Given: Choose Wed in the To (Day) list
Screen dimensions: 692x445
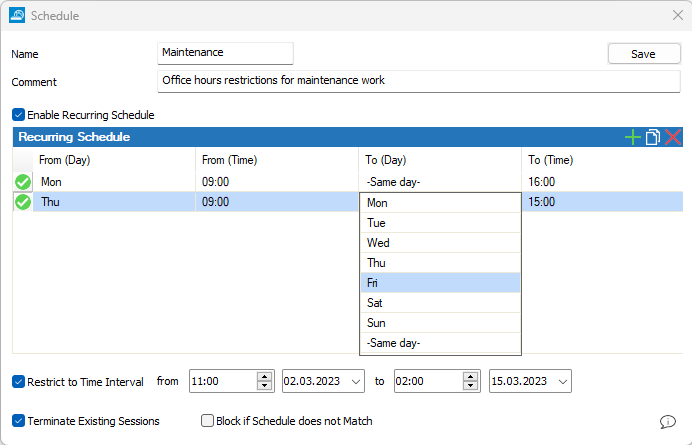Looking at the screenshot, I should pyautogui.click(x=440, y=243).
